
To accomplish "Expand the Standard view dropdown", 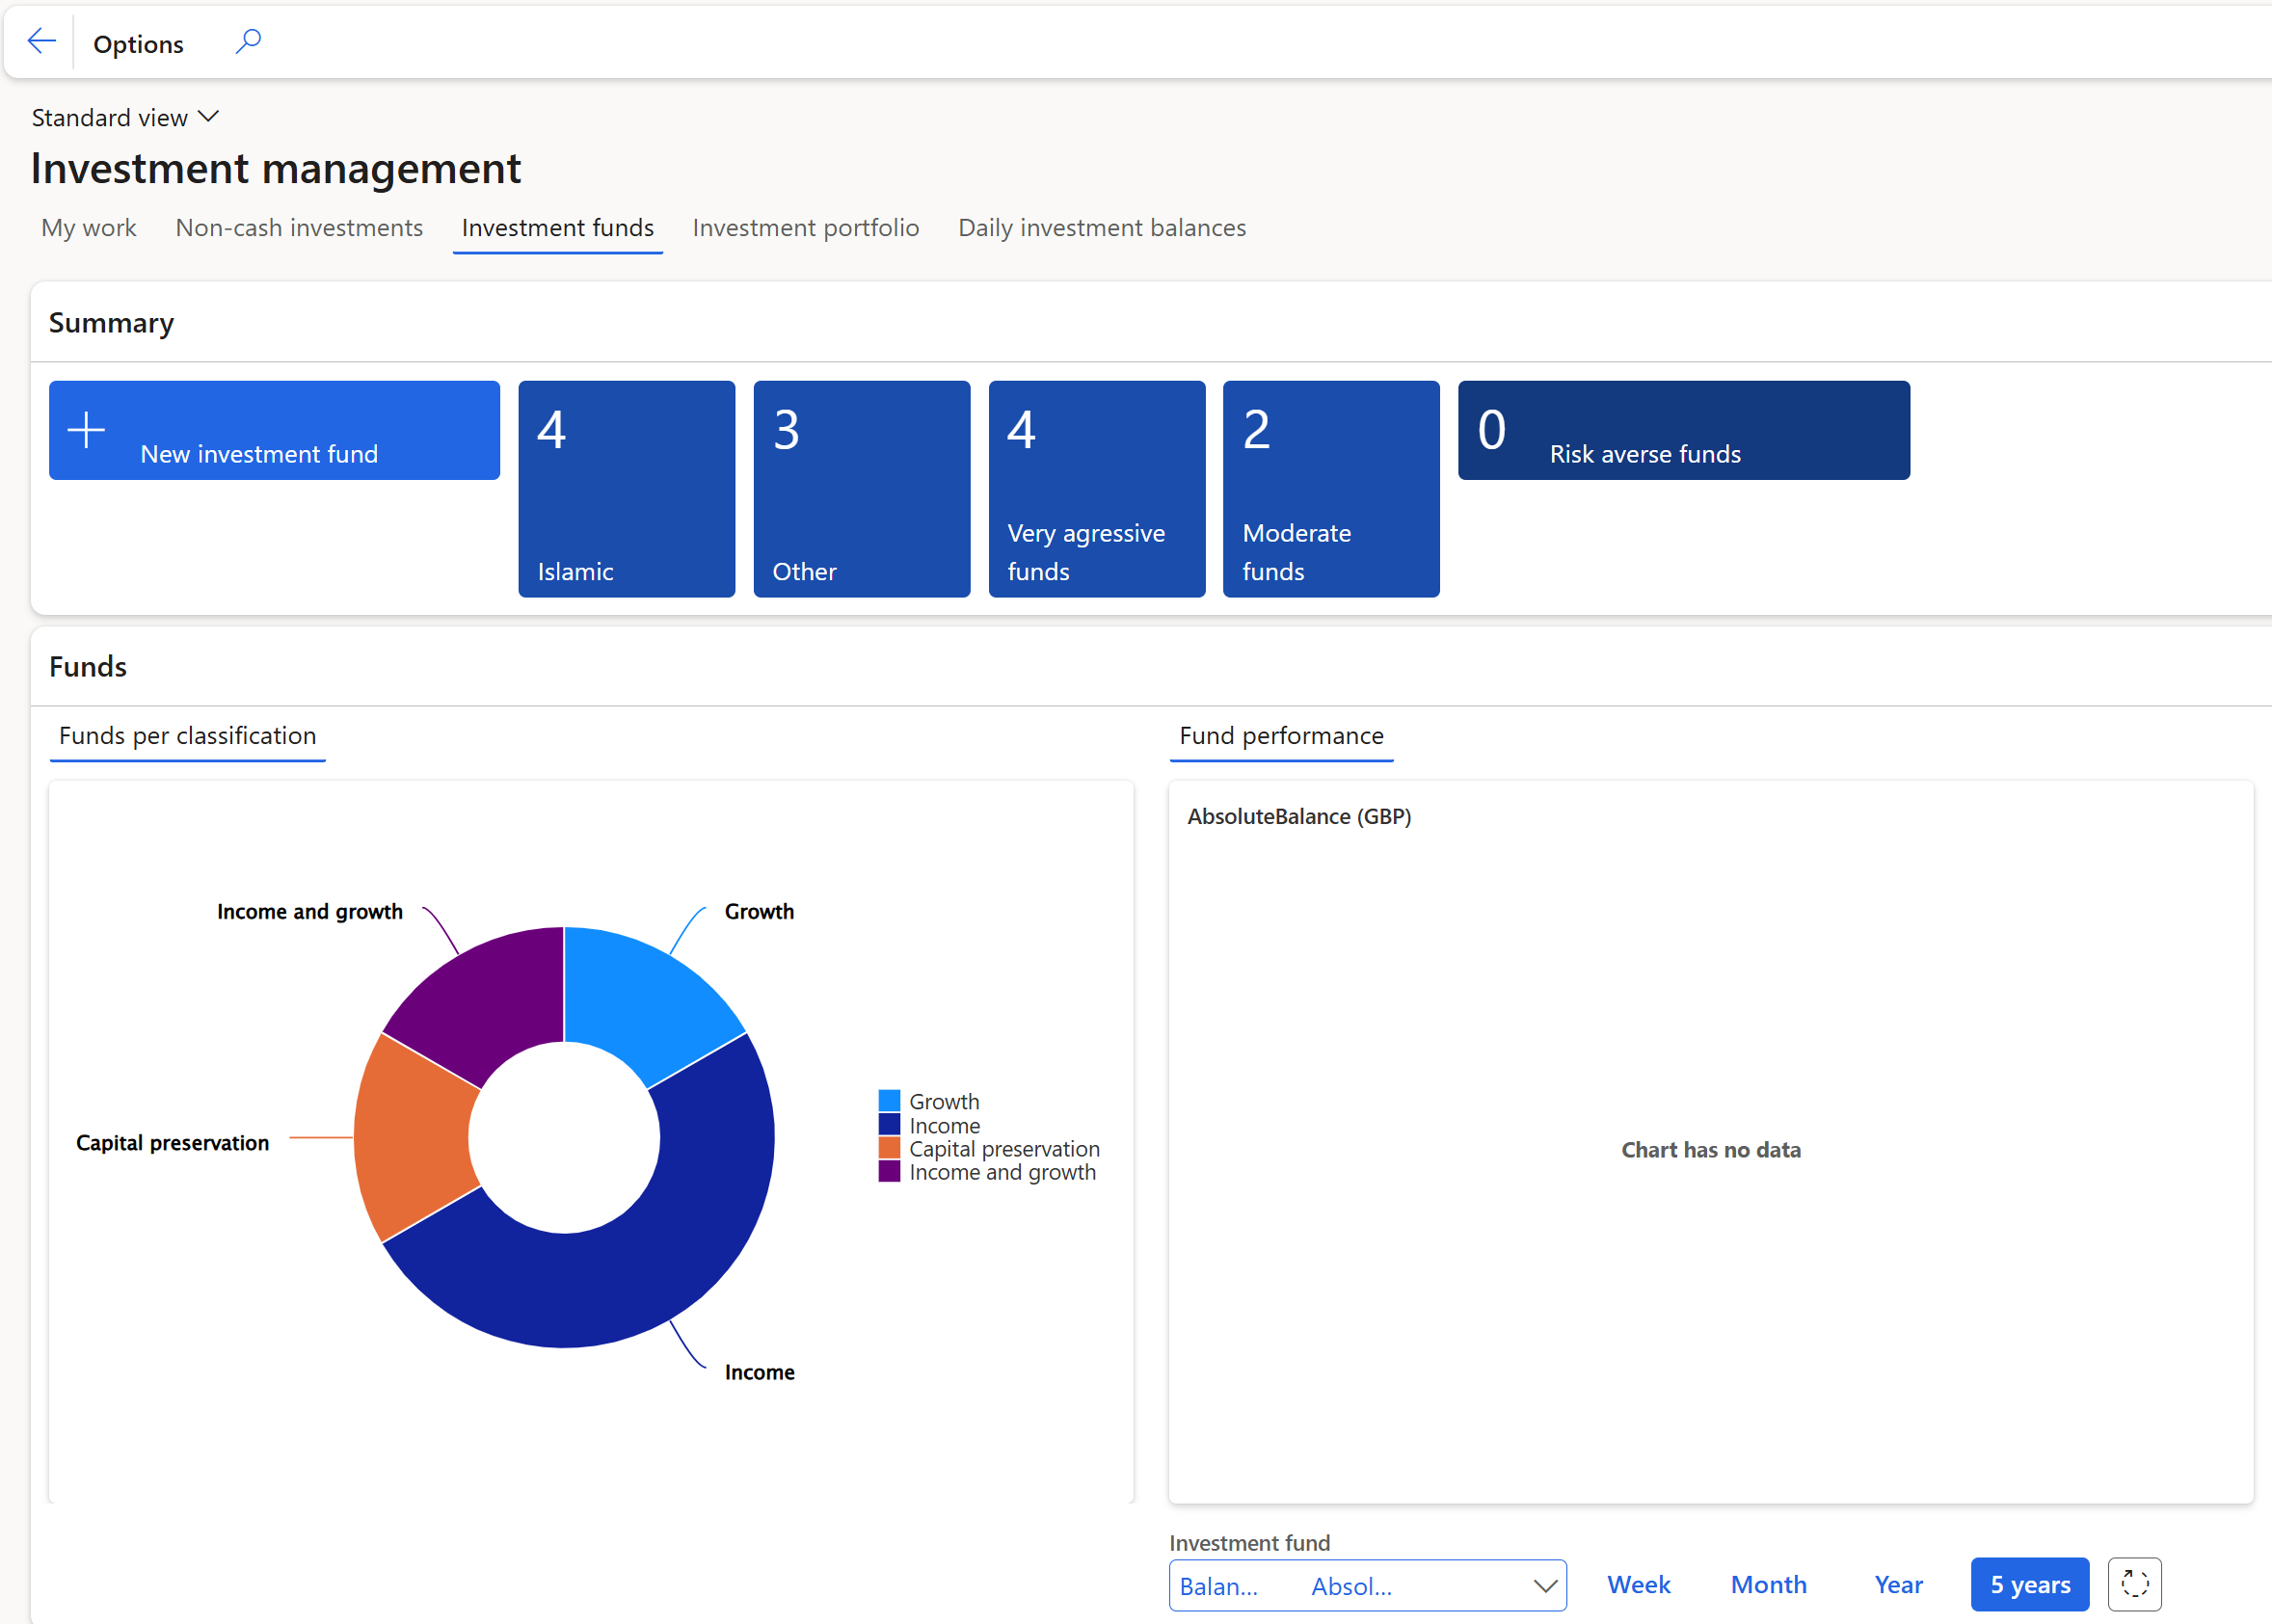I will click(x=125, y=117).
